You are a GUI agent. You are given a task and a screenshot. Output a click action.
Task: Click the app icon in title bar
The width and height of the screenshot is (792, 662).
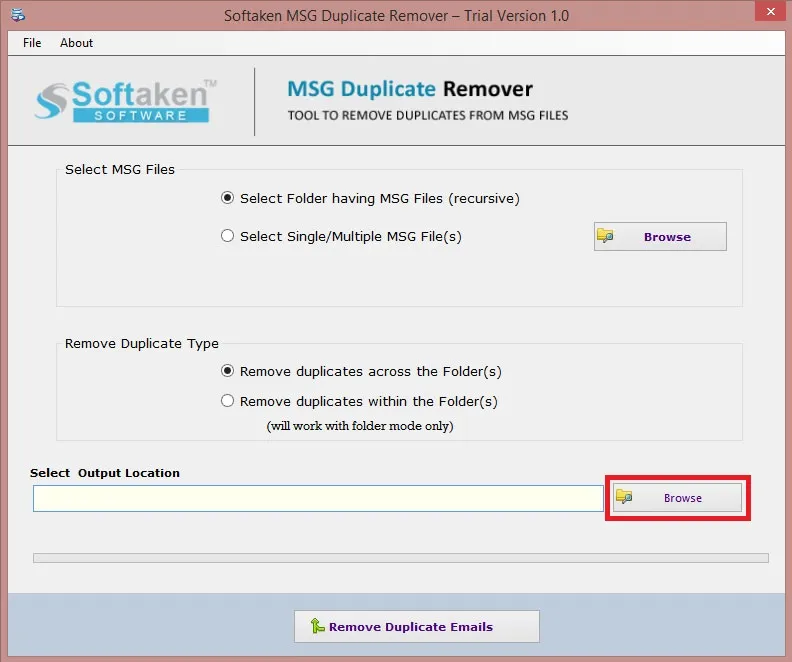pos(18,15)
